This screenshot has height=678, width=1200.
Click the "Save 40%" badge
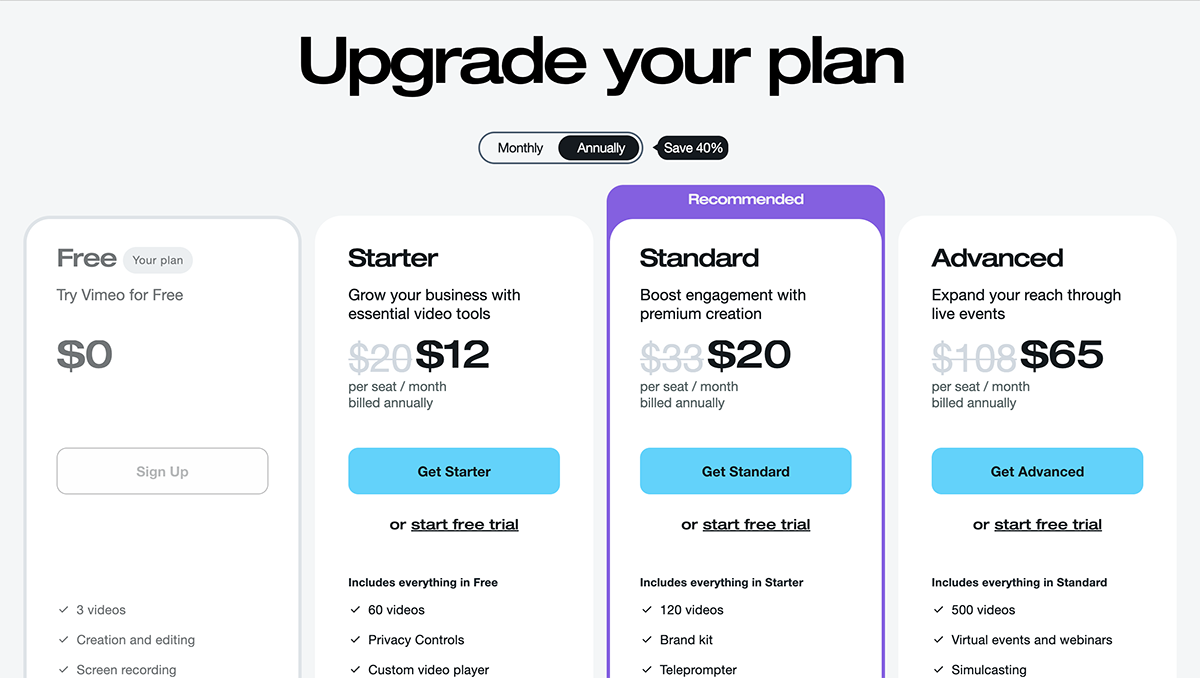point(692,147)
